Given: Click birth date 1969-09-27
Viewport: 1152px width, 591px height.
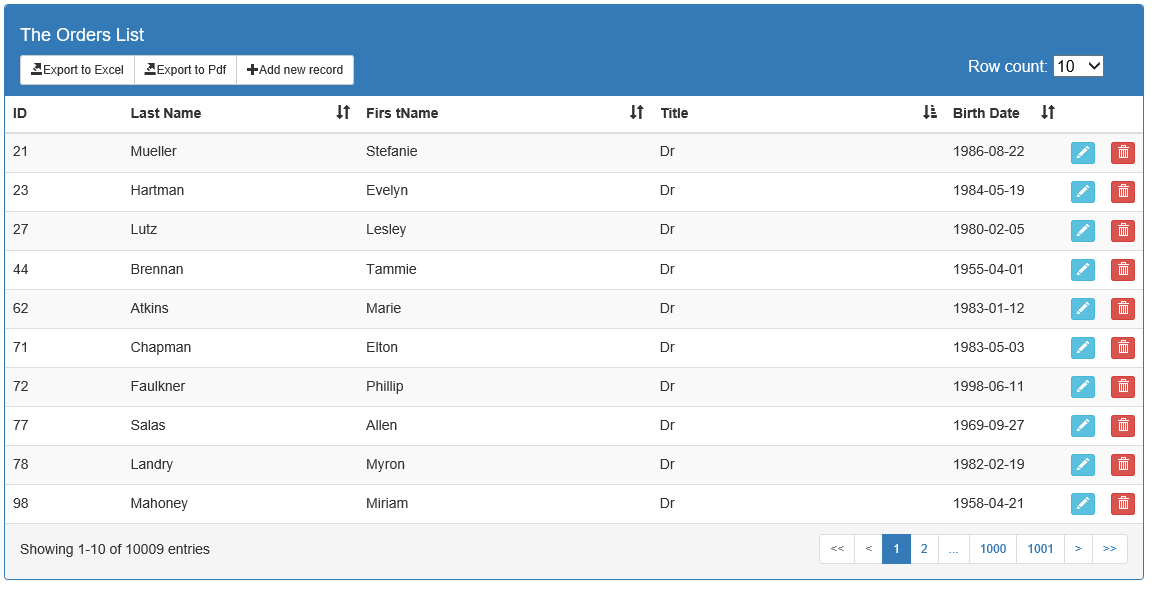Looking at the screenshot, I should pos(988,425).
